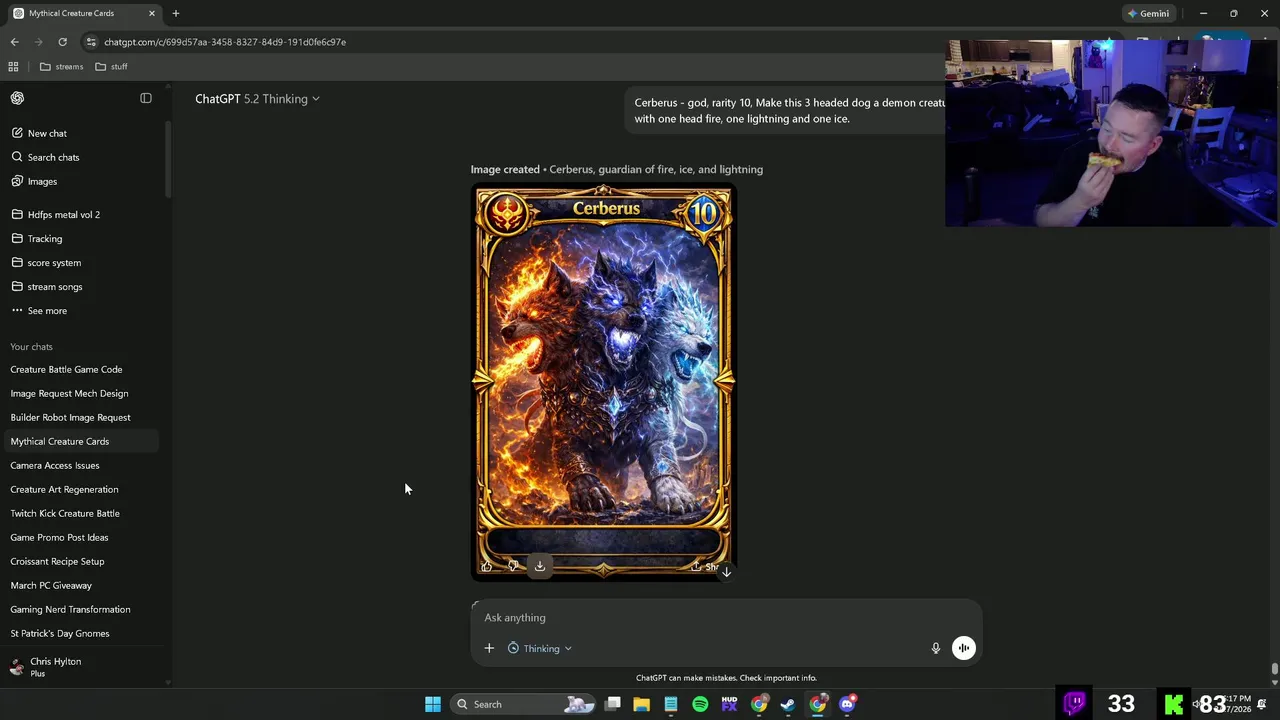
Task: Open Task View on the taskbar
Action: (613, 704)
